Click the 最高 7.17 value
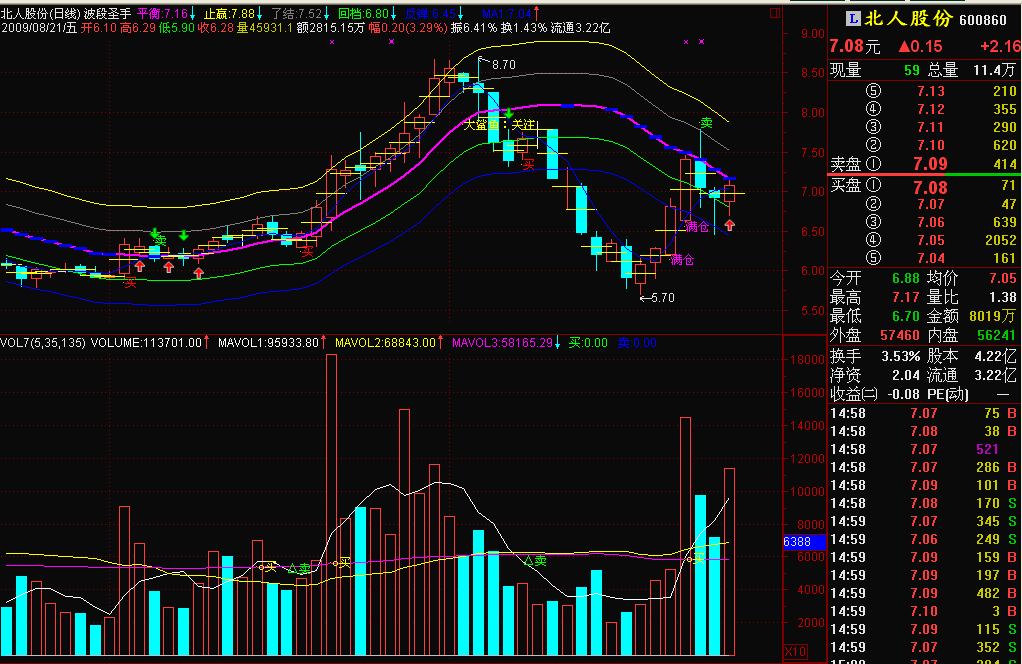Screen dimensions: 1022x664 906,298
